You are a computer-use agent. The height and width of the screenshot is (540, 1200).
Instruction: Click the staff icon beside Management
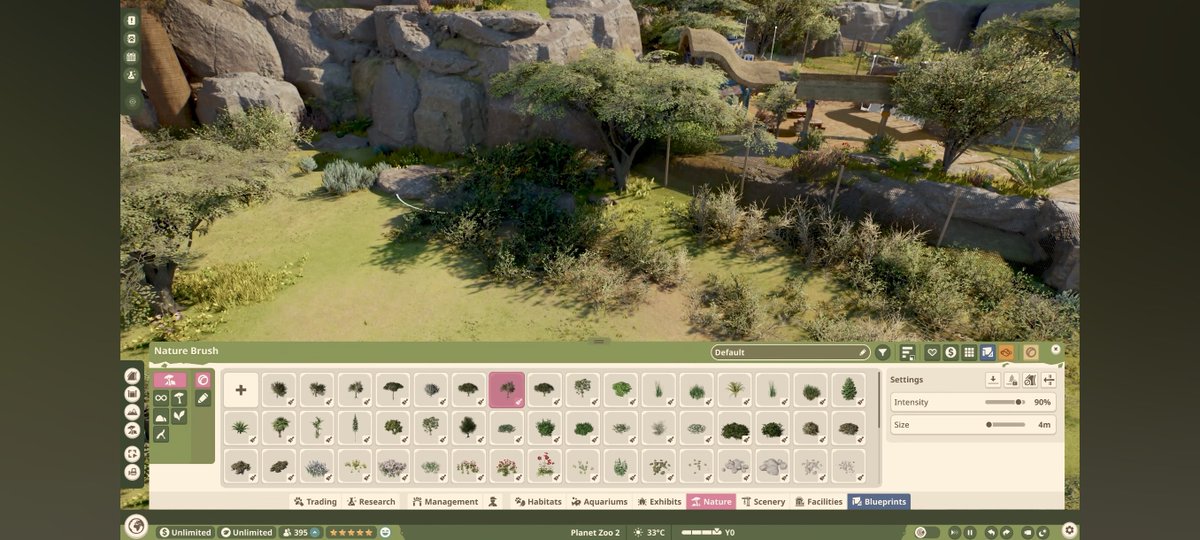pyautogui.click(x=493, y=502)
